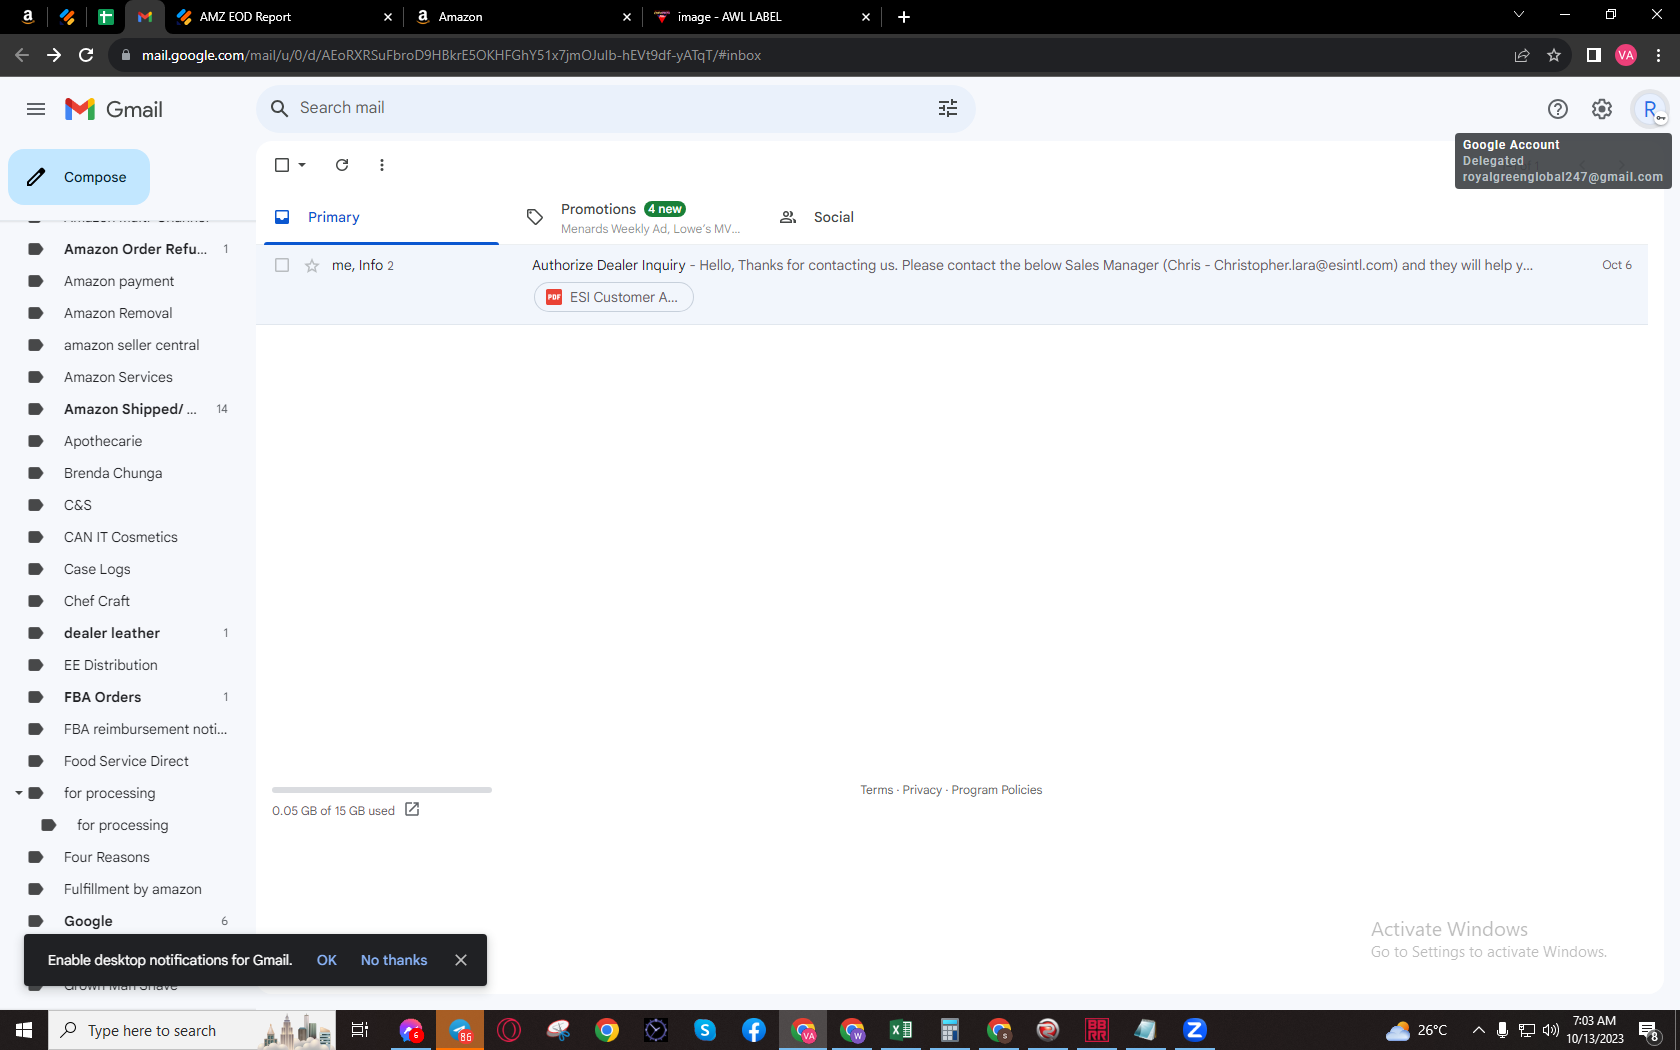Screen dimensions: 1680x1050
Task: Select the Authorize Dealer Inquiry email checkbox
Action: (x=282, y=265)
